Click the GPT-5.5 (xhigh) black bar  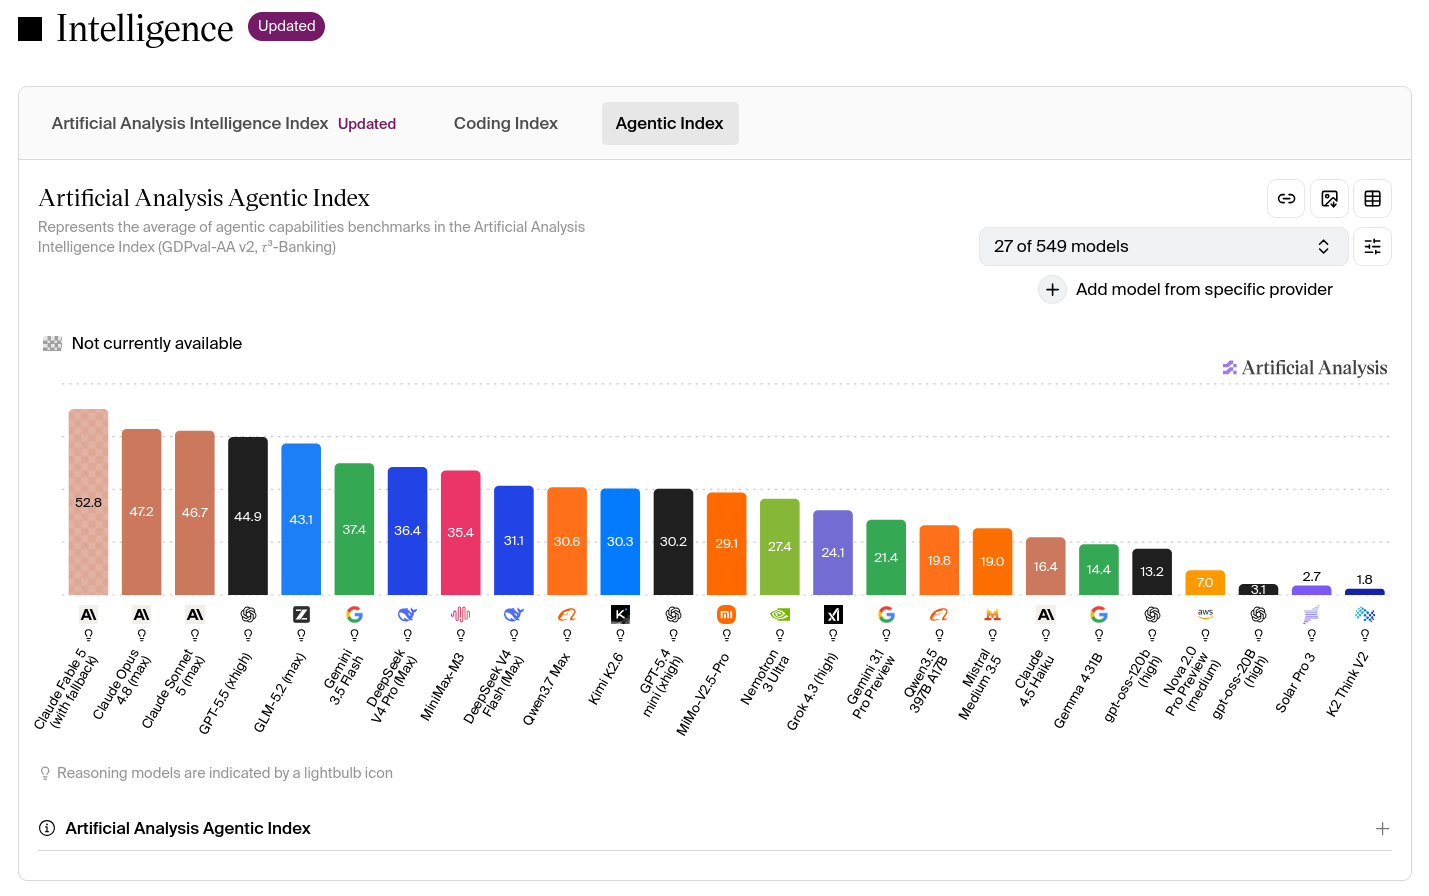(x=248, y=516)
